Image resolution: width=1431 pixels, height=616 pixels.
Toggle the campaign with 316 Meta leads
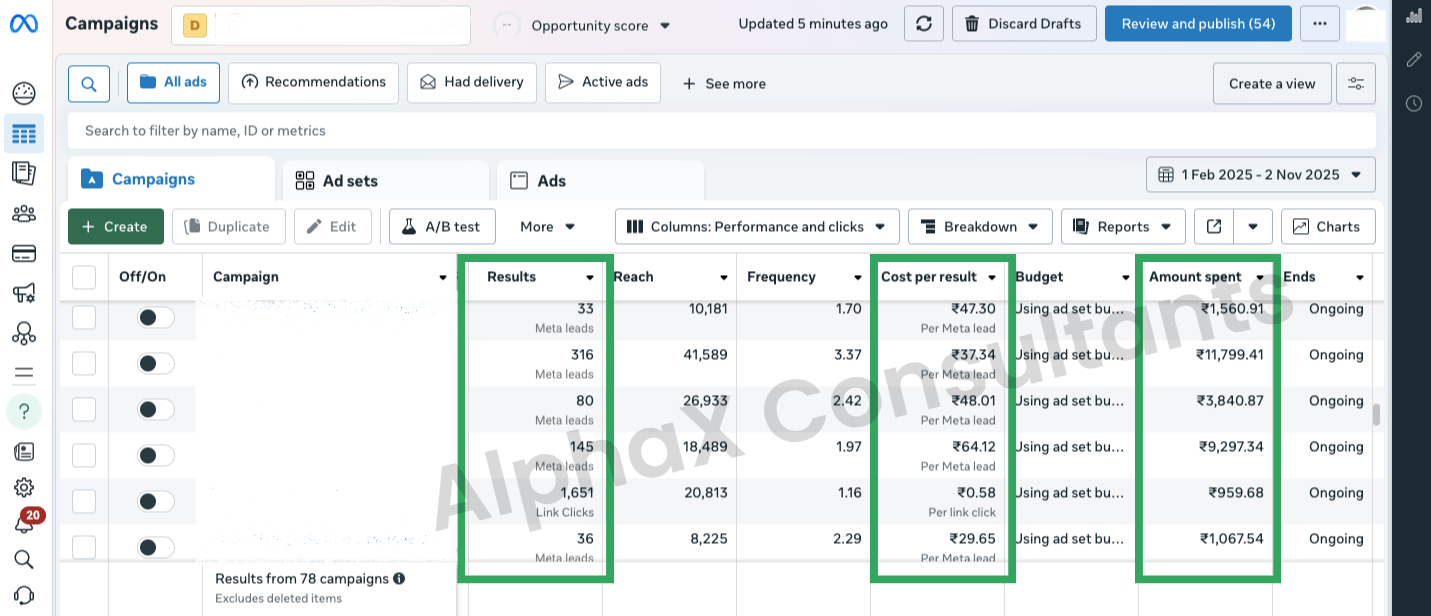155,363
